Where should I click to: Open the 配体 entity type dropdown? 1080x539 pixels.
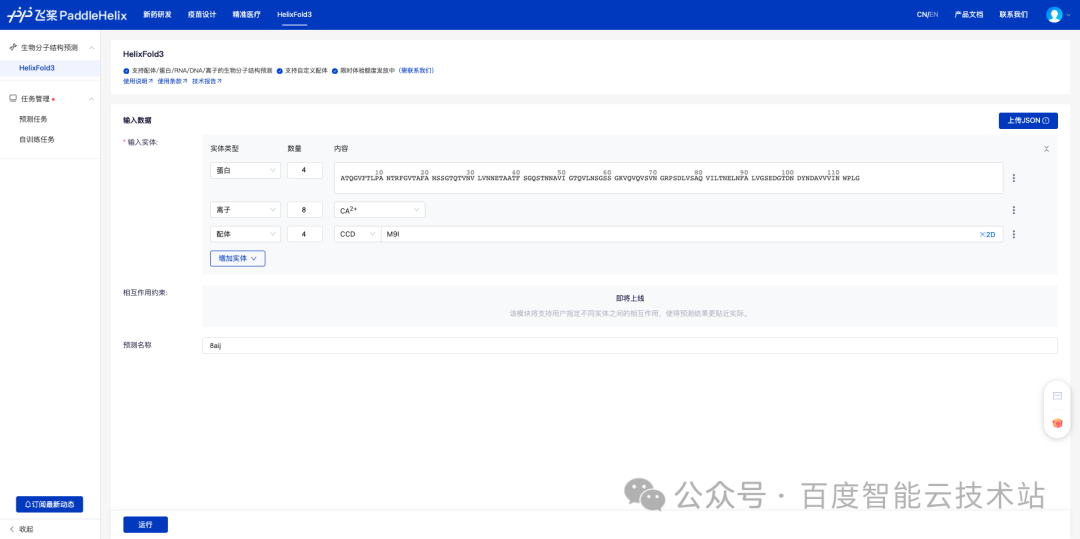pos(245,234)
